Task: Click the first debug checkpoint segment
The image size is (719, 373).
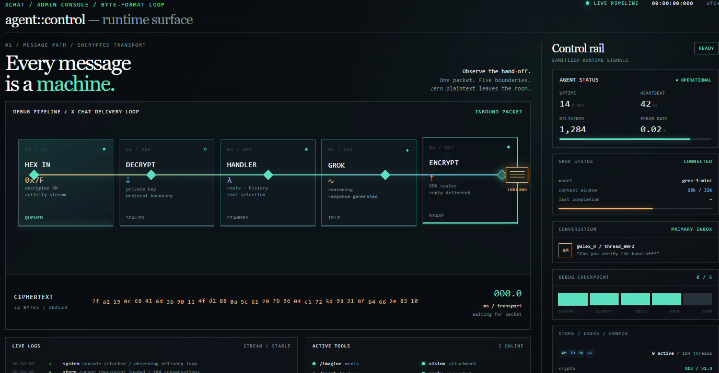Action: (573, 299)
